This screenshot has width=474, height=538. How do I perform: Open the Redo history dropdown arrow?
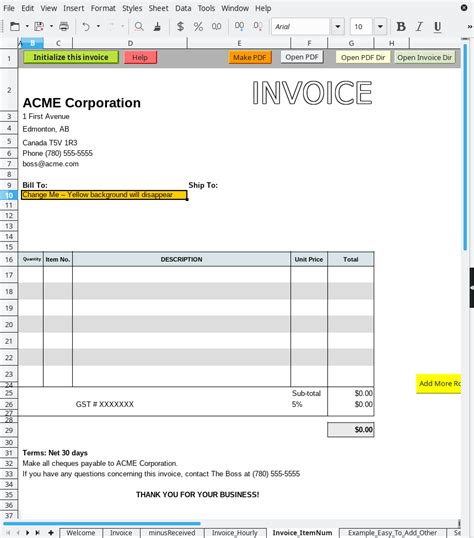tap(123, 26)
